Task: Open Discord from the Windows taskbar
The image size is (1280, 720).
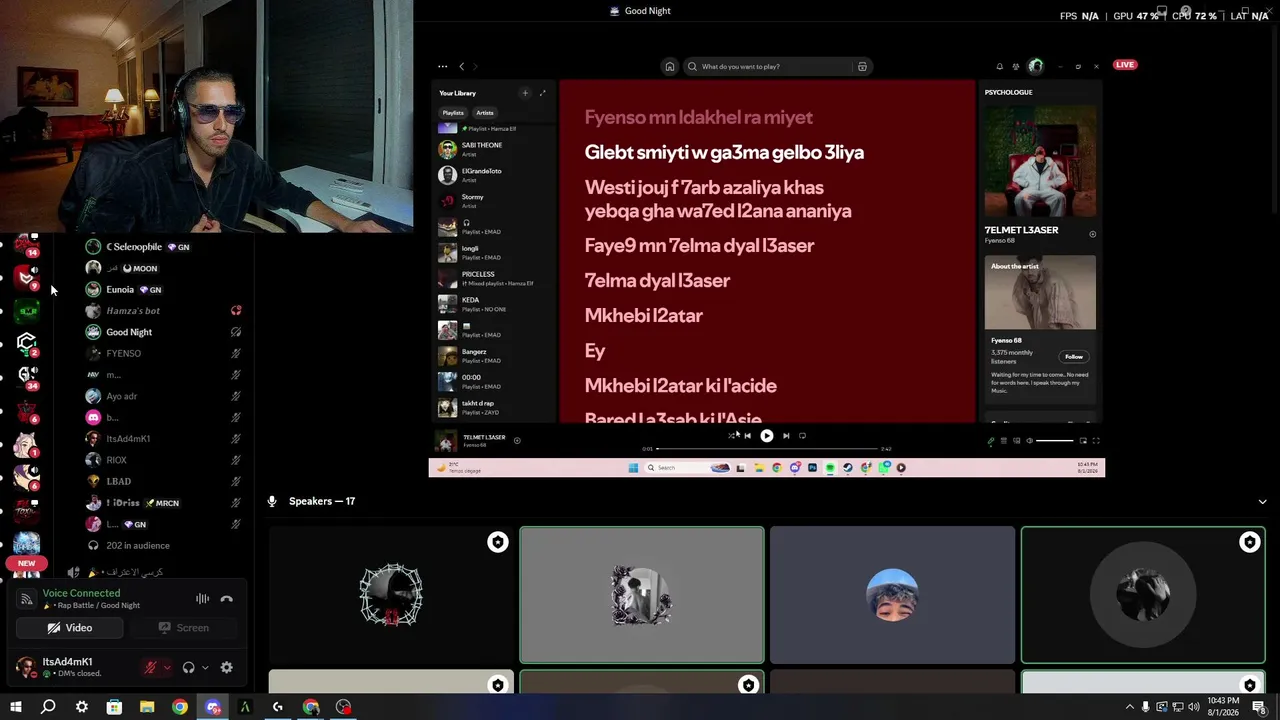Action: 213,707
